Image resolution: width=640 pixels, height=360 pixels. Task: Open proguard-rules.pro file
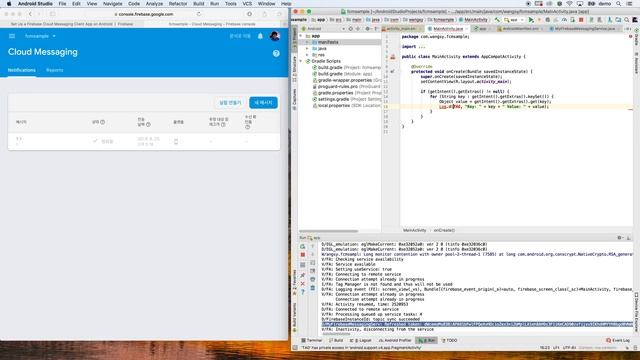(347, 87)
